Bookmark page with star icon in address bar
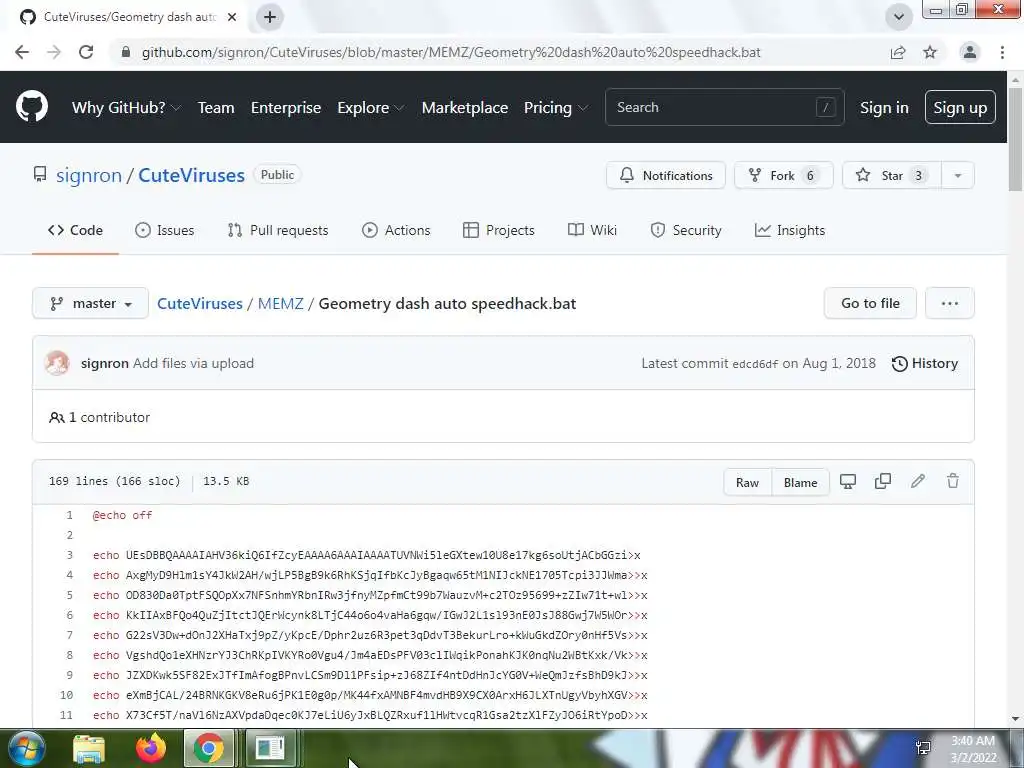 tap(930, 52)
